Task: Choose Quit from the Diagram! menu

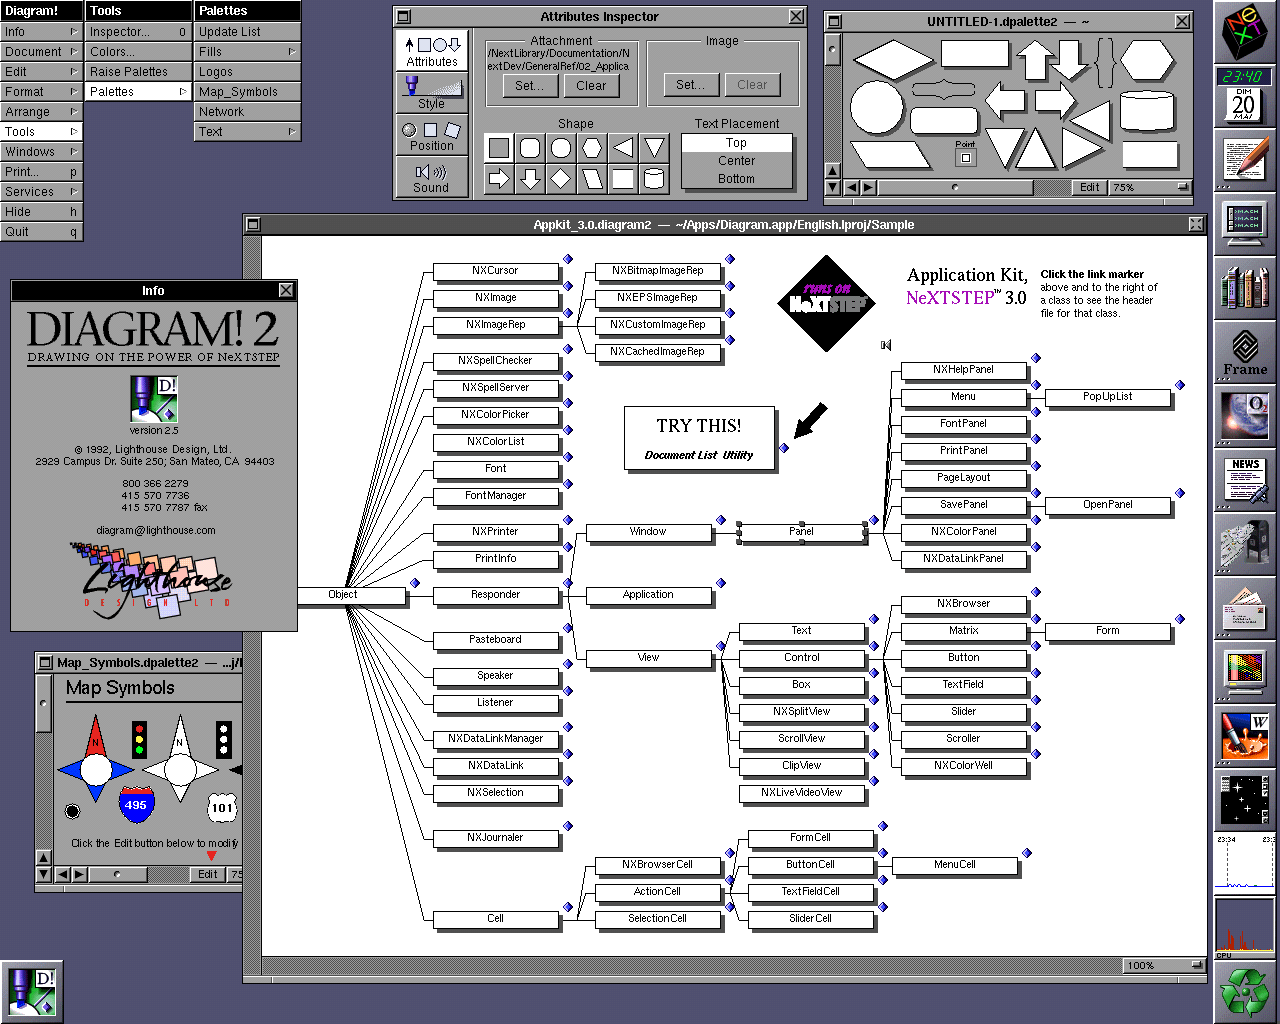Action: click(x=41, y=232)
